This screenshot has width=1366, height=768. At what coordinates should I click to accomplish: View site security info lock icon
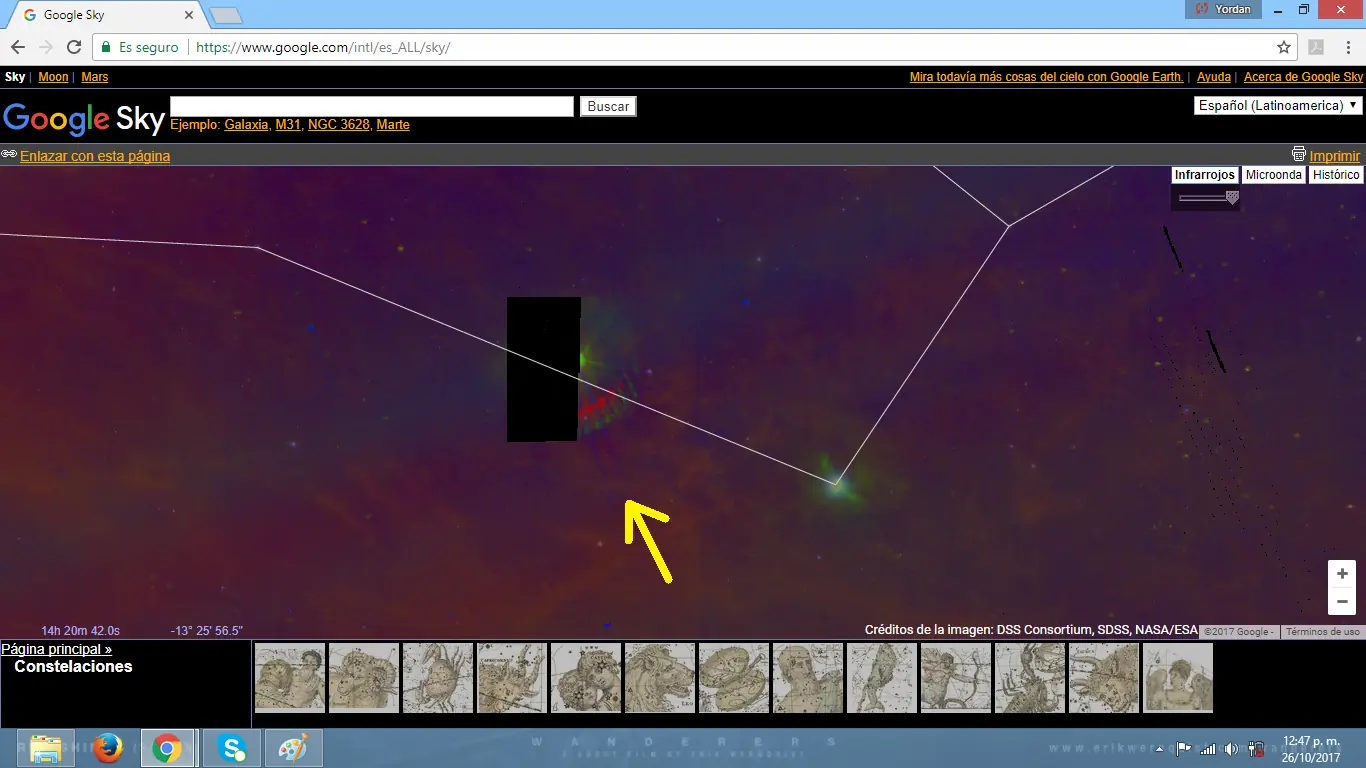pos(105,47)
